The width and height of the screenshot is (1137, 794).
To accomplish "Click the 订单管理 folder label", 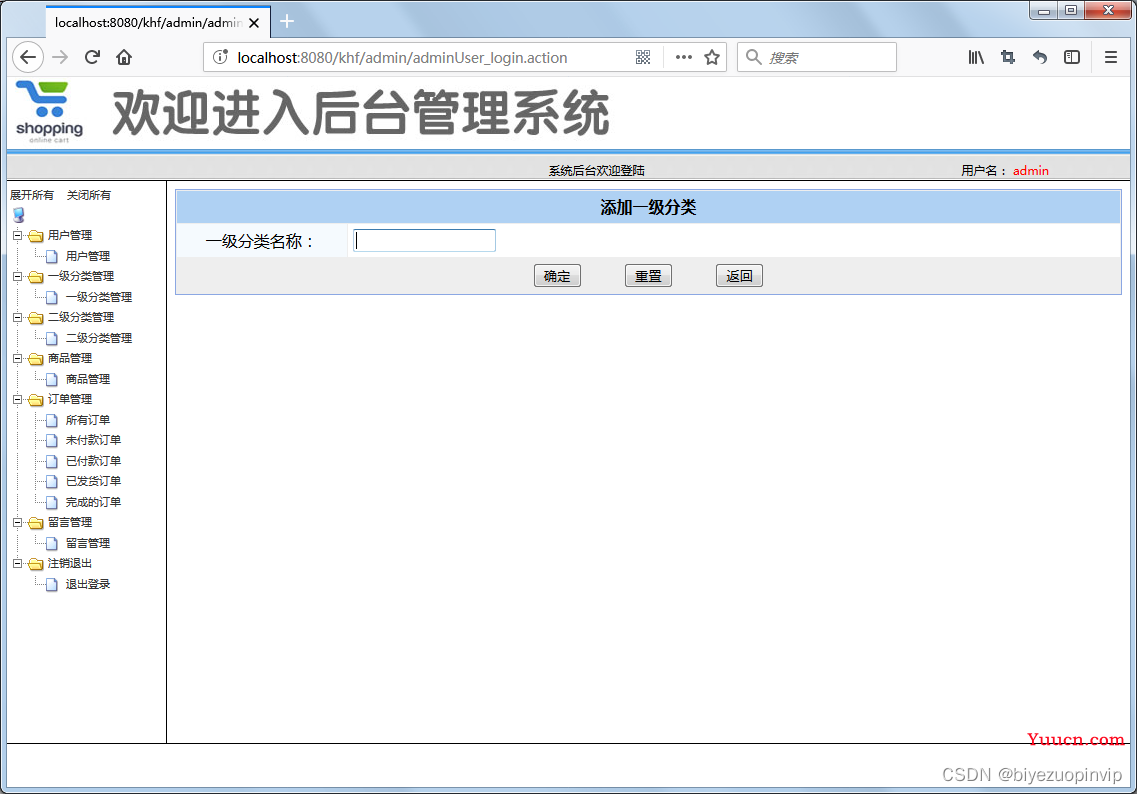I will pos(70,400).
